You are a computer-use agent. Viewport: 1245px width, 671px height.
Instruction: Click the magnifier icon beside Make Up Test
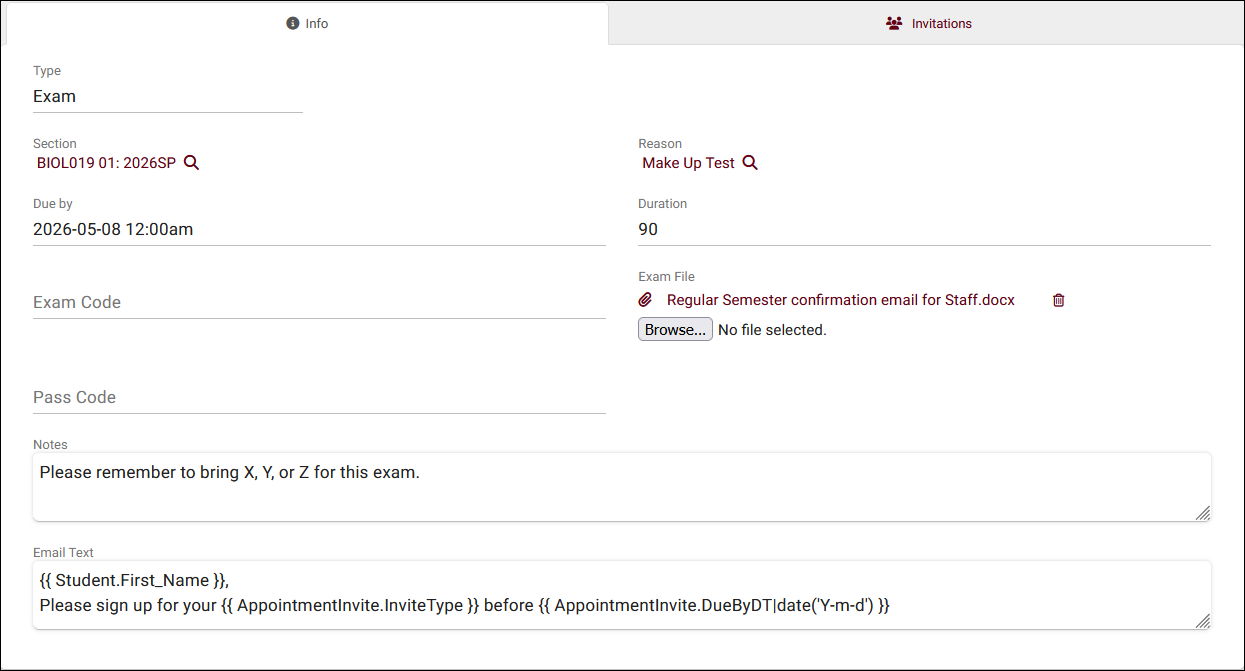click(750, 163)
